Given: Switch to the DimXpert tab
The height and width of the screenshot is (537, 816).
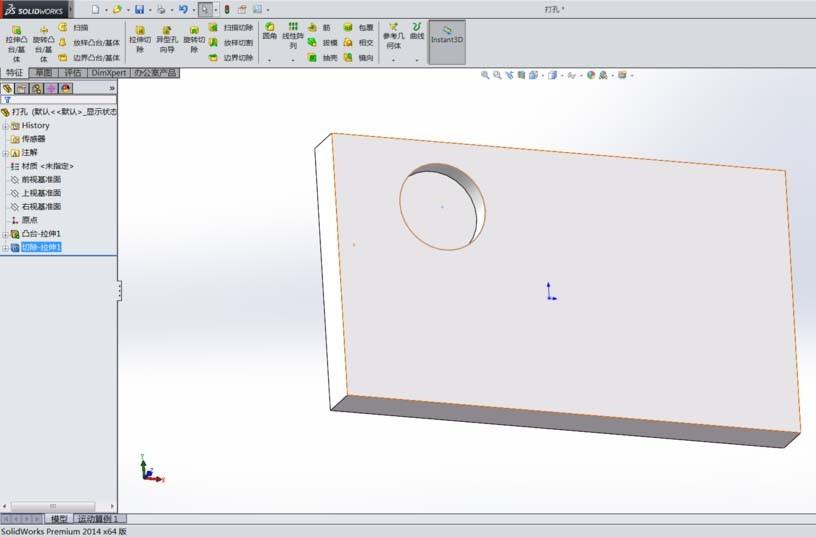Looking at the screenshot, I should (109, 73).
